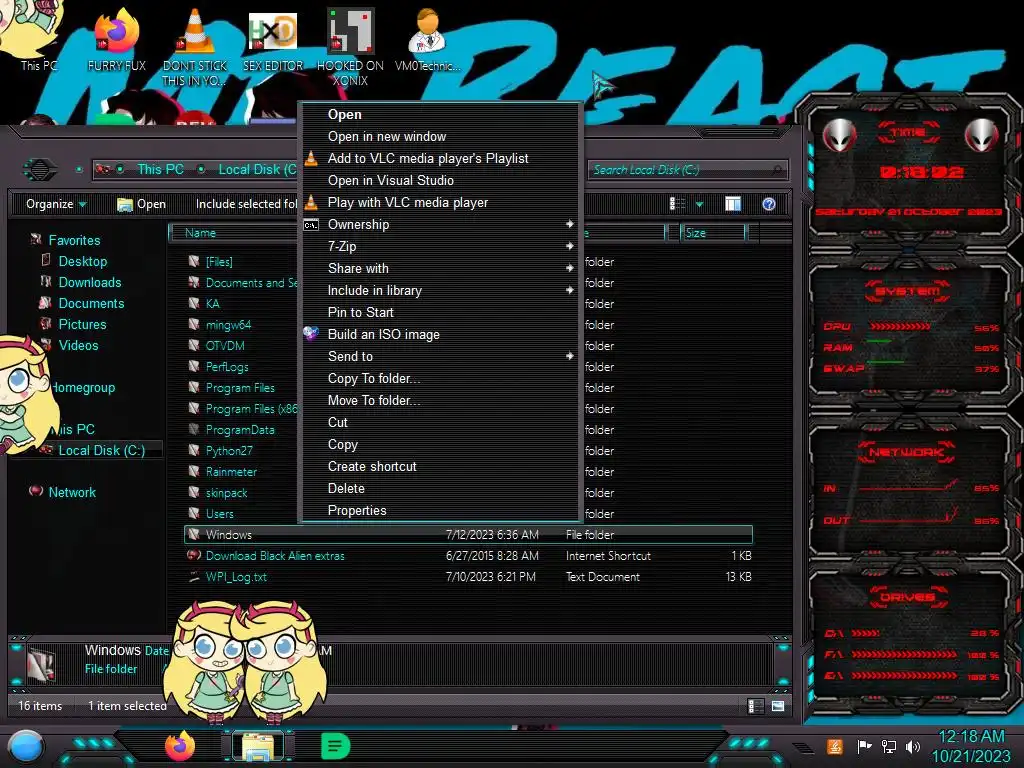Click the Explorer back navigation button
The height and width of the screenshot is (768, 1024).
40,169
